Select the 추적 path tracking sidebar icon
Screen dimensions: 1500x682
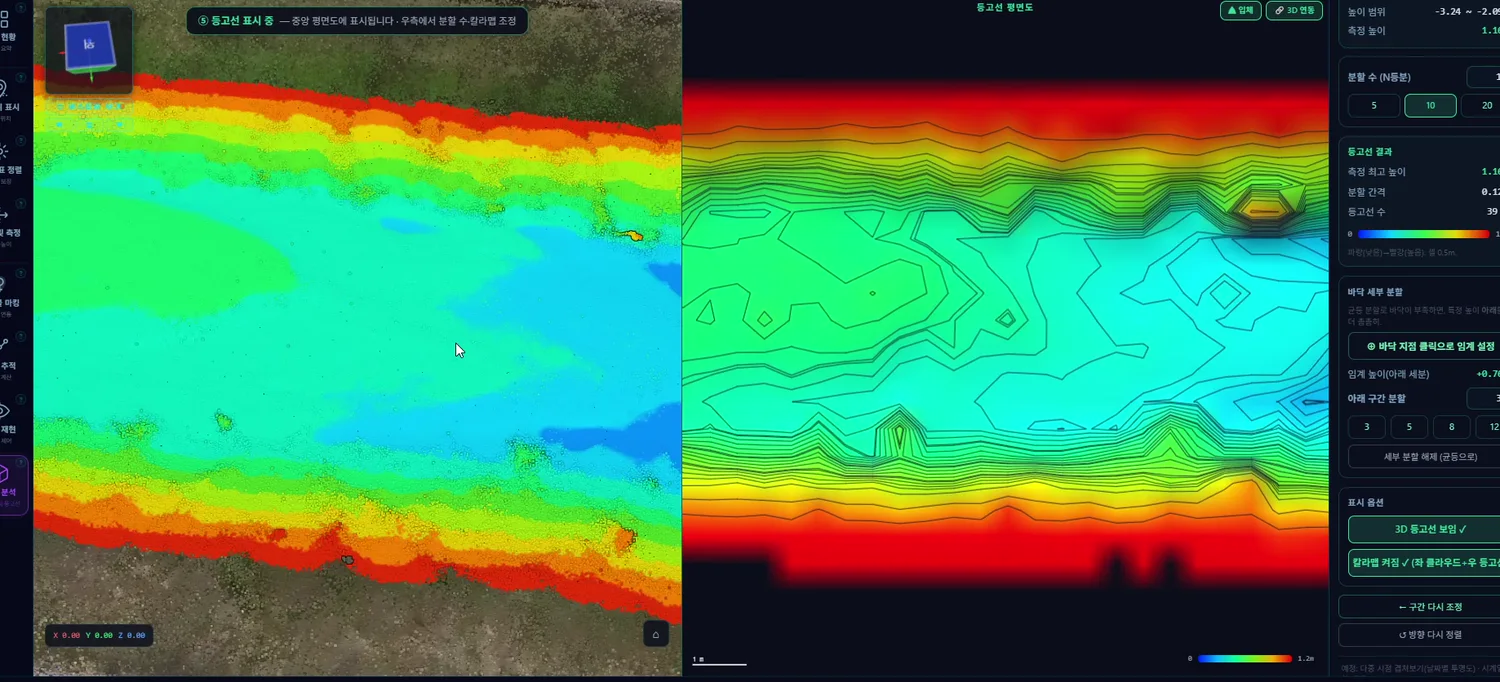pos(7,354)
